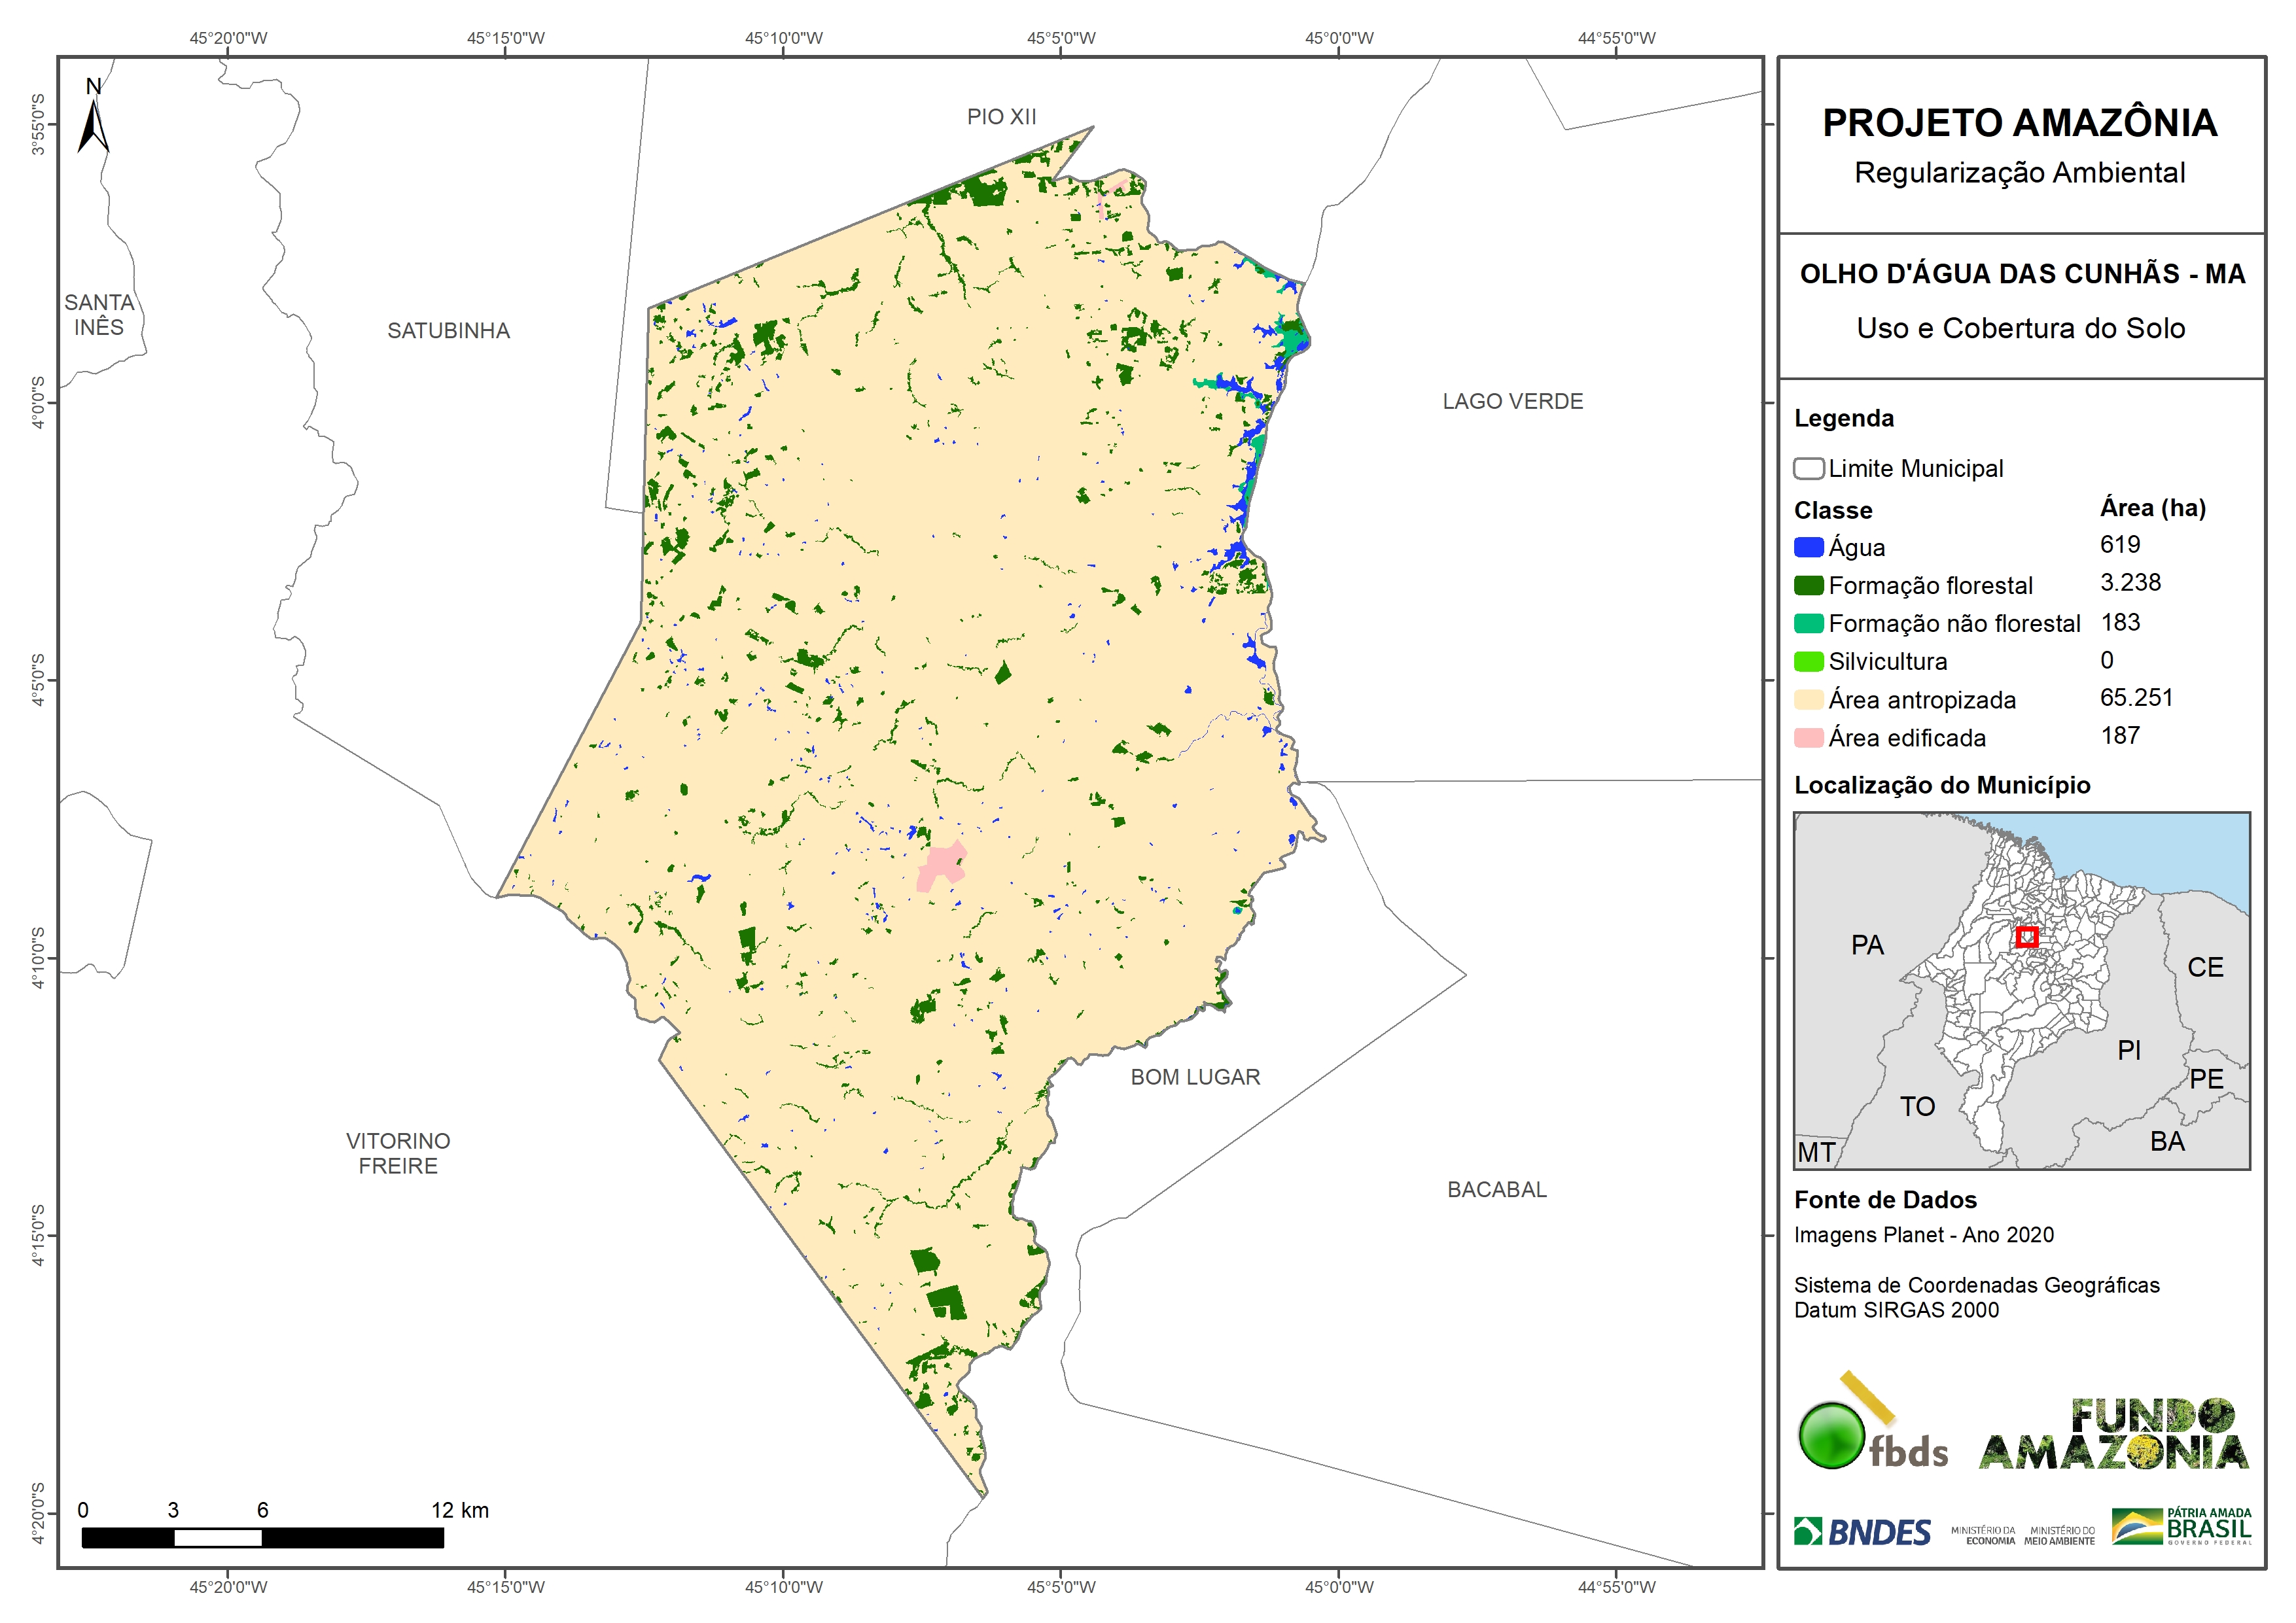Click the scale bar 12 km label
Screen dimensions: 2296x1623
coord(460,1510)
